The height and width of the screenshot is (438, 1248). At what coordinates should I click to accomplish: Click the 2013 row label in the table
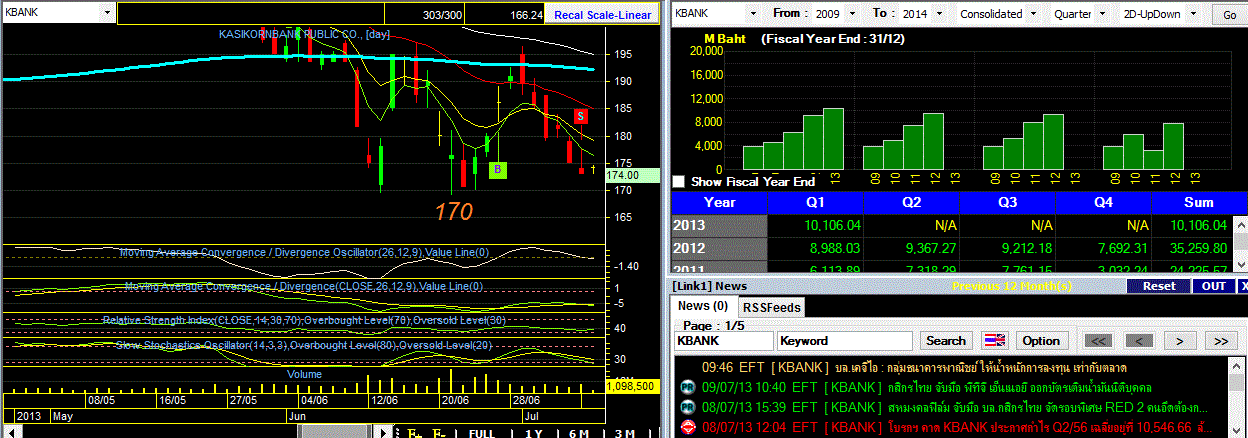719,225
